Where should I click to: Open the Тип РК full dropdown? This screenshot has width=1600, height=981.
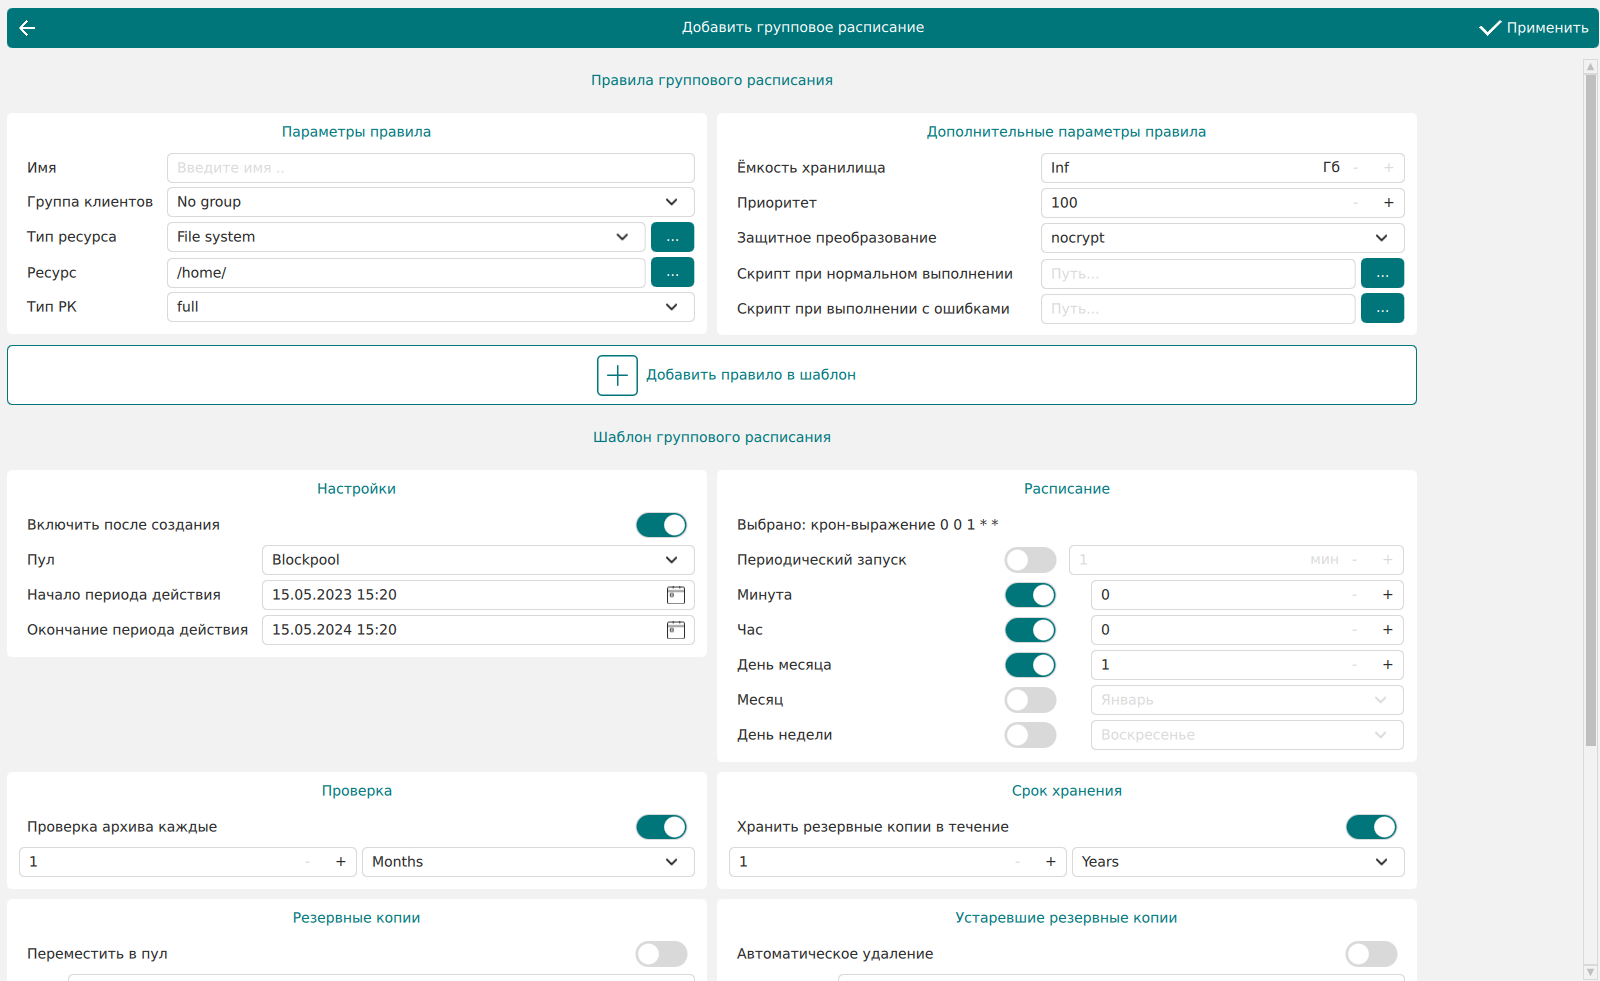[x=430, y=307]
